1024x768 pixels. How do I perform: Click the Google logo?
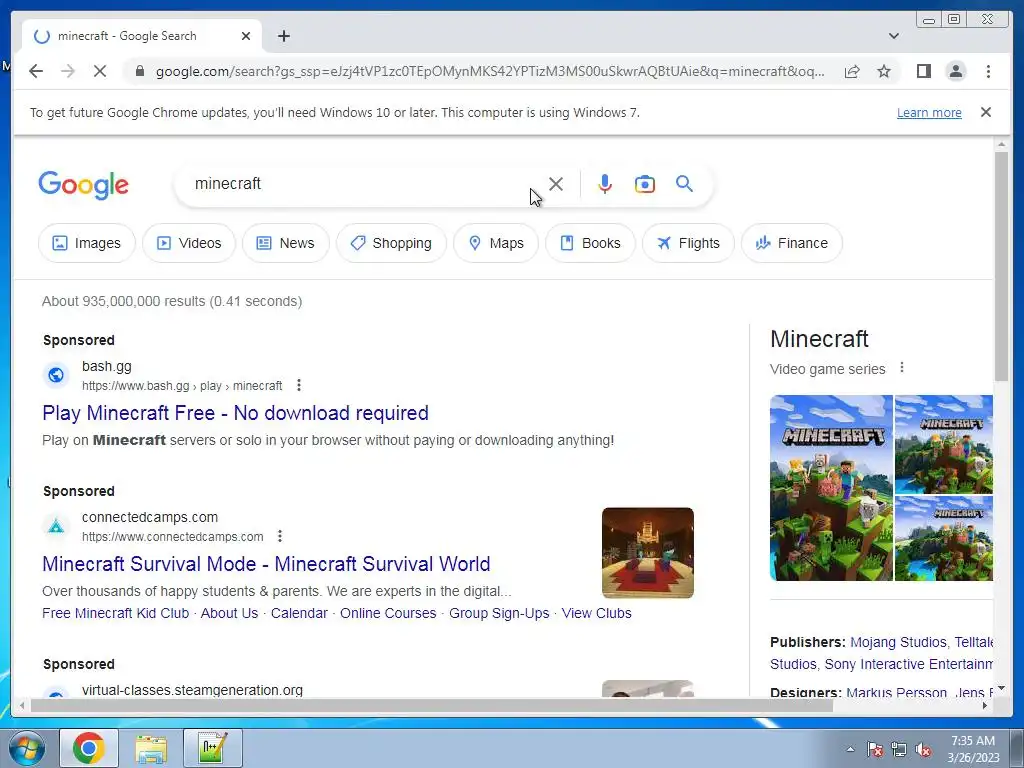point(84,185)
